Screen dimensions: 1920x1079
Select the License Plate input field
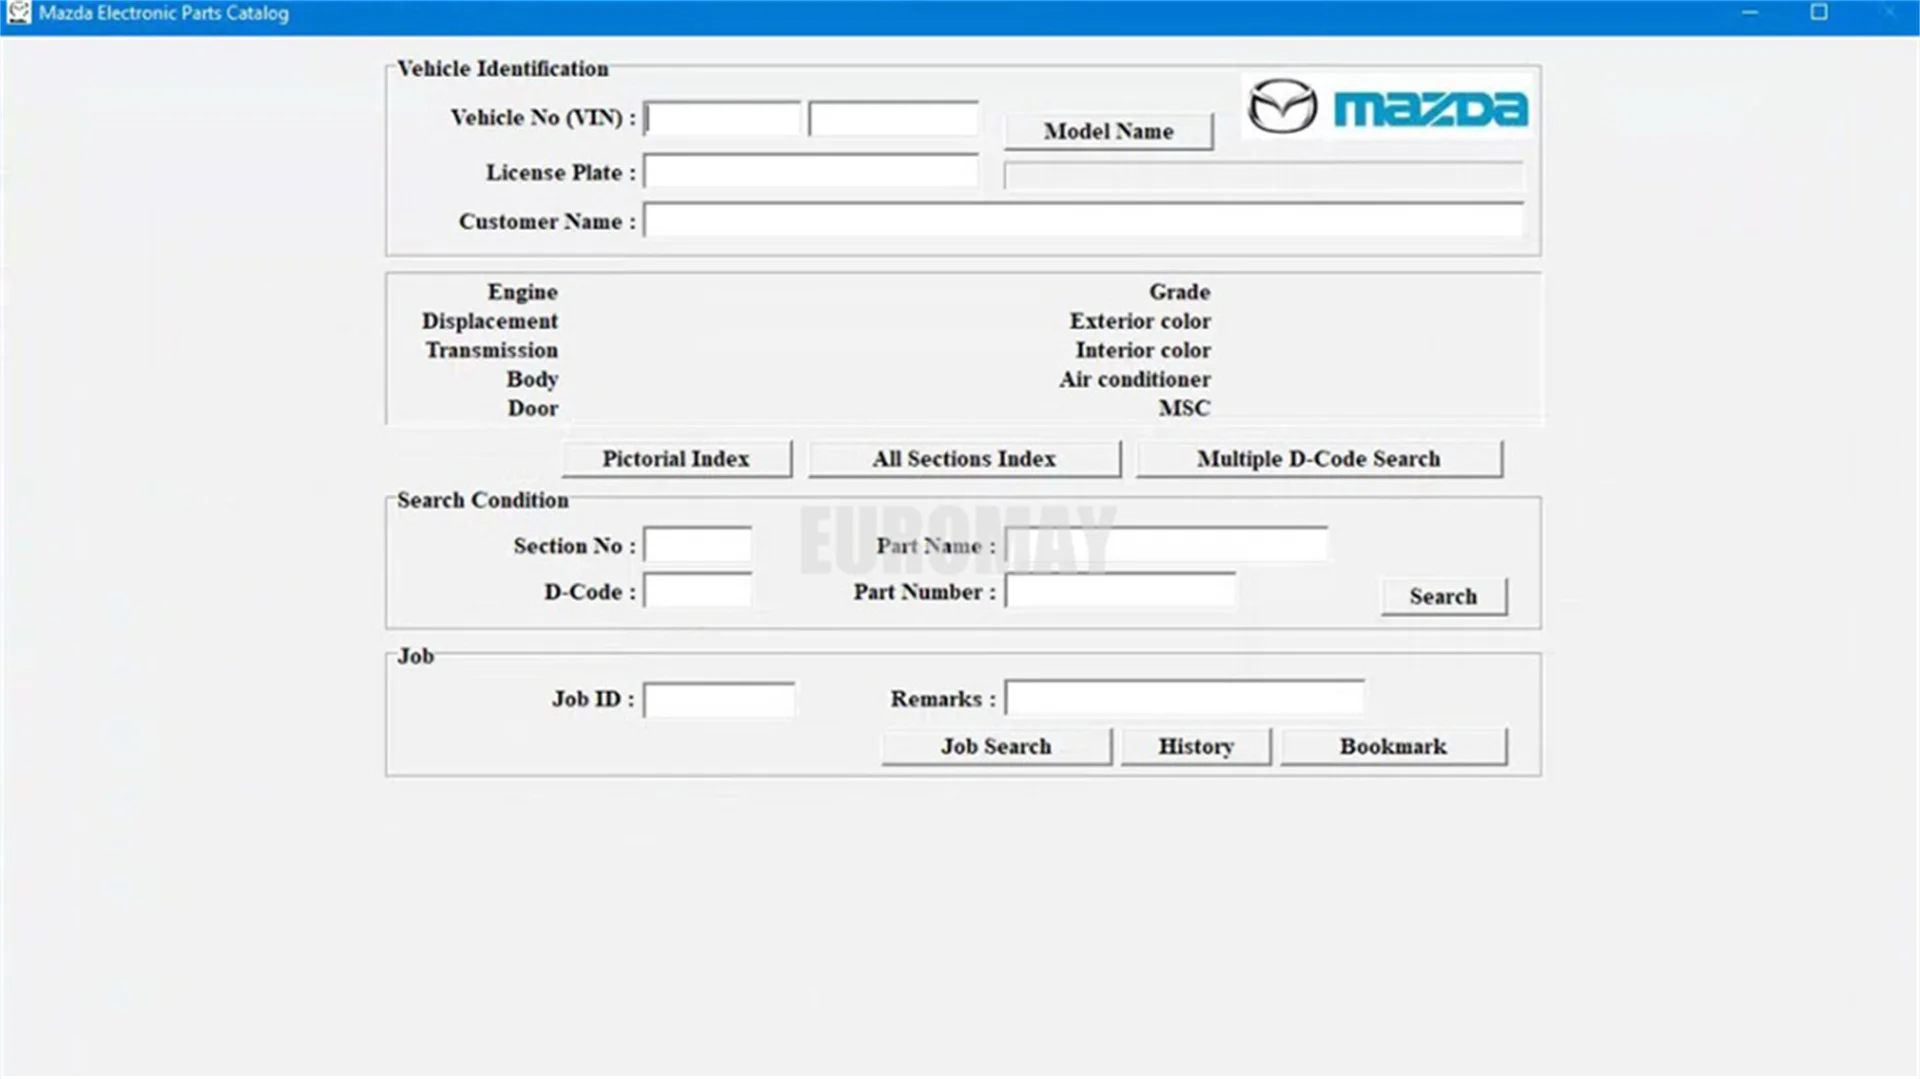tap(812, 170)
